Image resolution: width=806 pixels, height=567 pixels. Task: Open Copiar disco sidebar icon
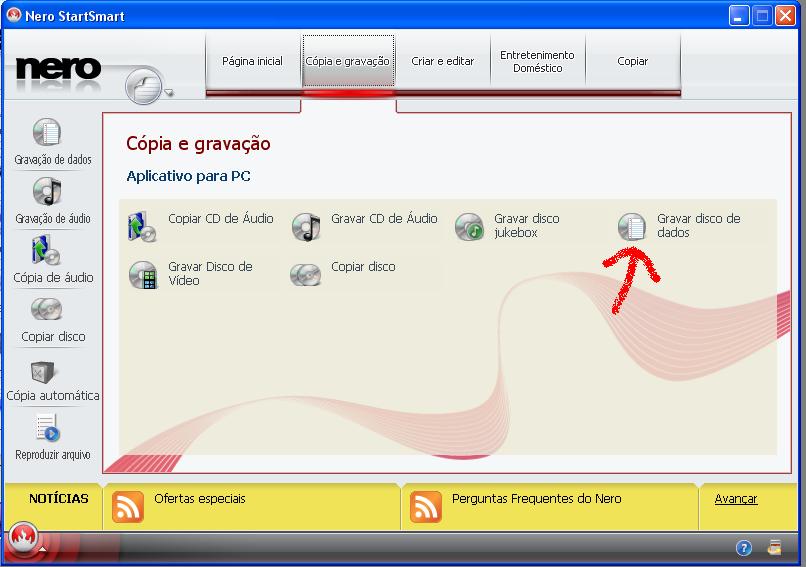point(46,309)
